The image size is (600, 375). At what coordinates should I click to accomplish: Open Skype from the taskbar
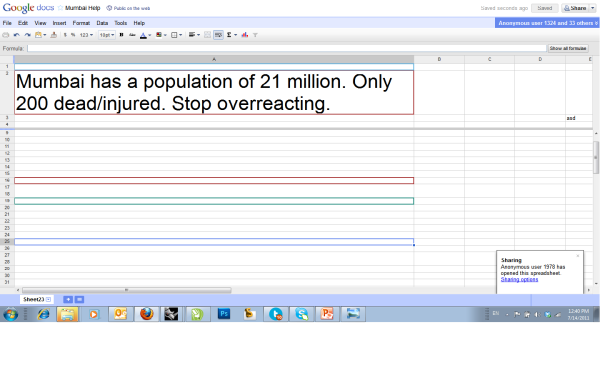[x=302, y=315]
